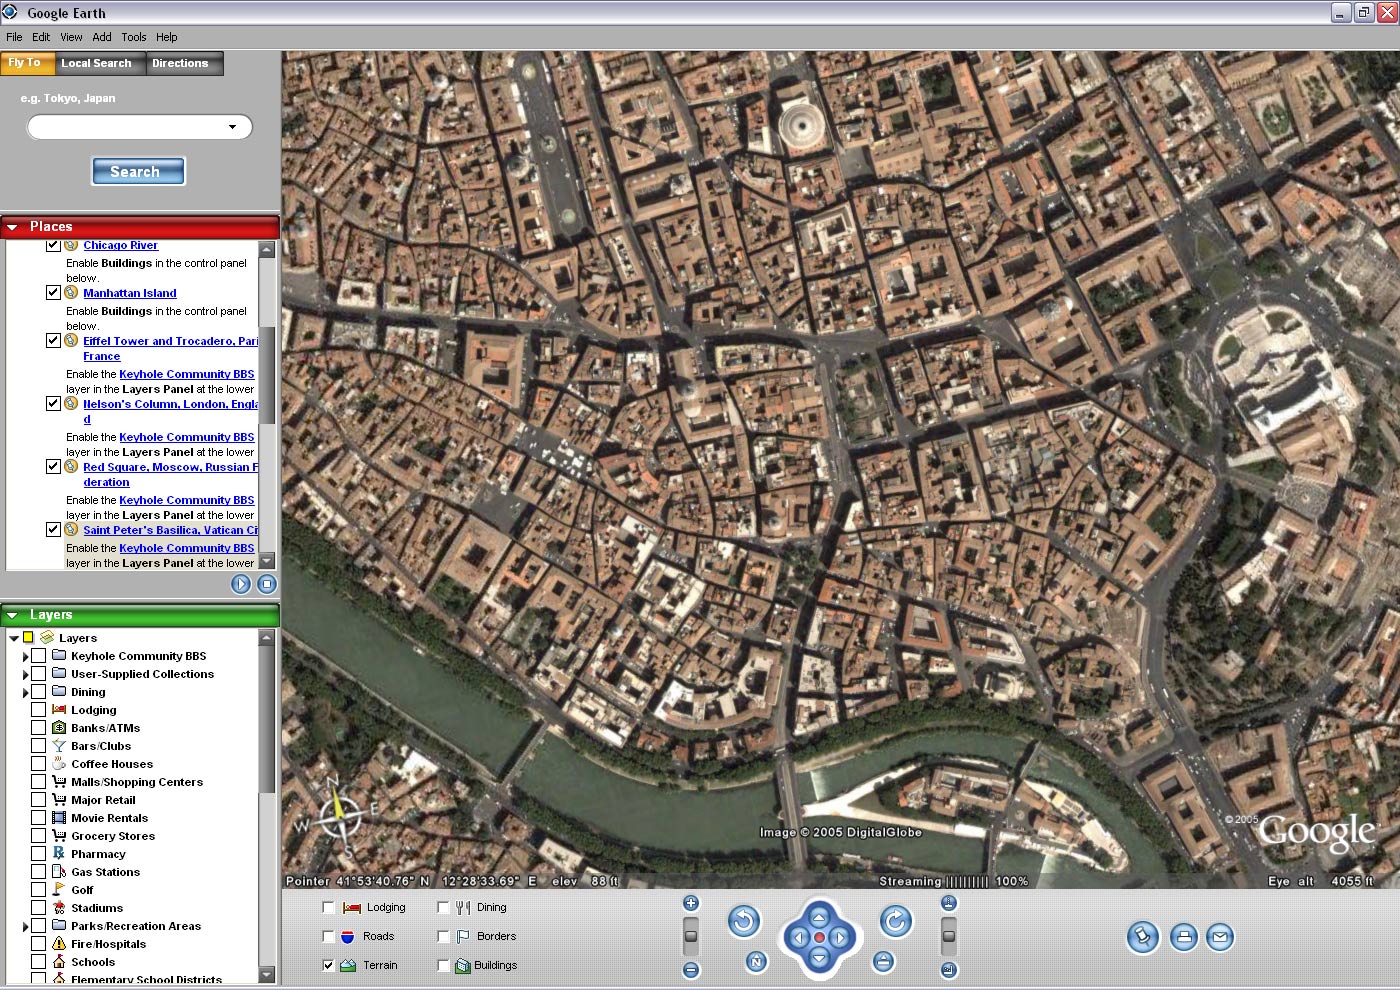Expand the Dining layer folder
The height and width of the screenshot is (990, 1400).
(25, 693)
